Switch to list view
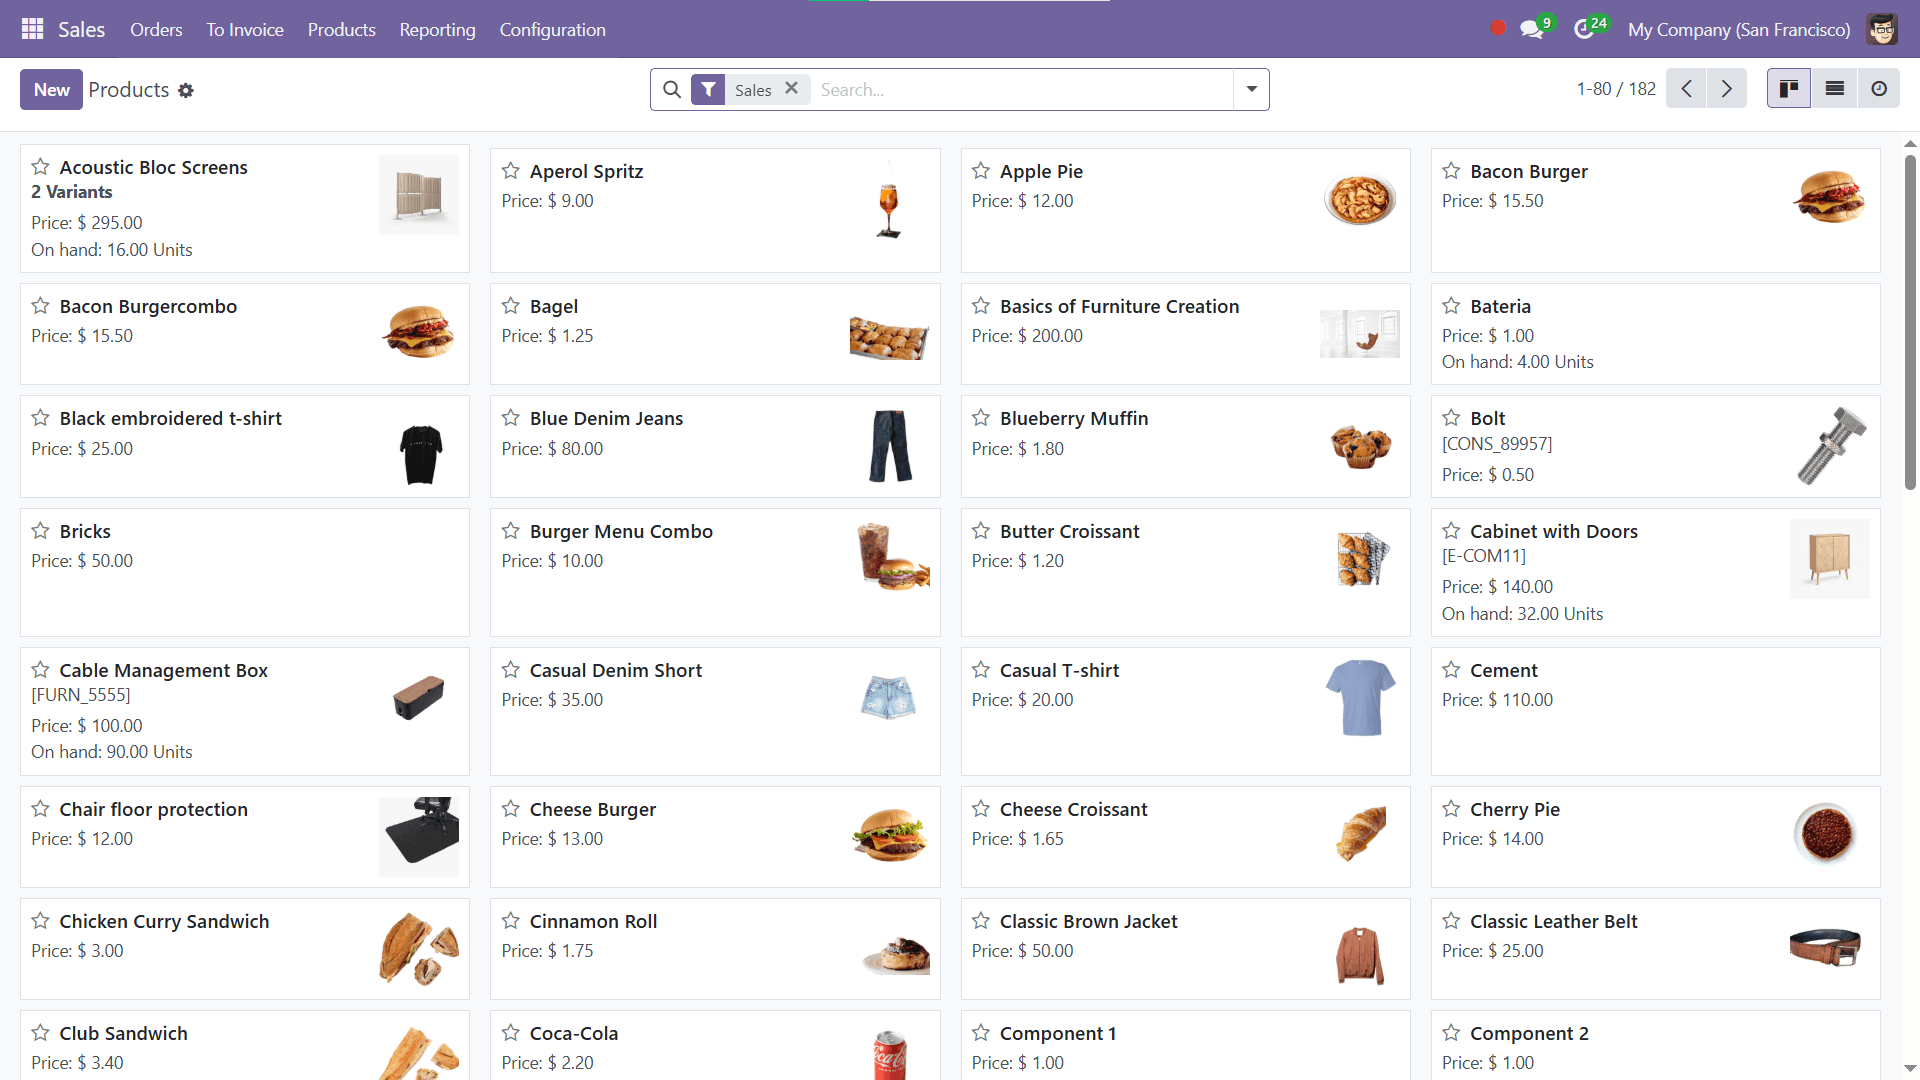Image resolution: width=1920 pixels, height=1080 pixels. click(1834, 88)
